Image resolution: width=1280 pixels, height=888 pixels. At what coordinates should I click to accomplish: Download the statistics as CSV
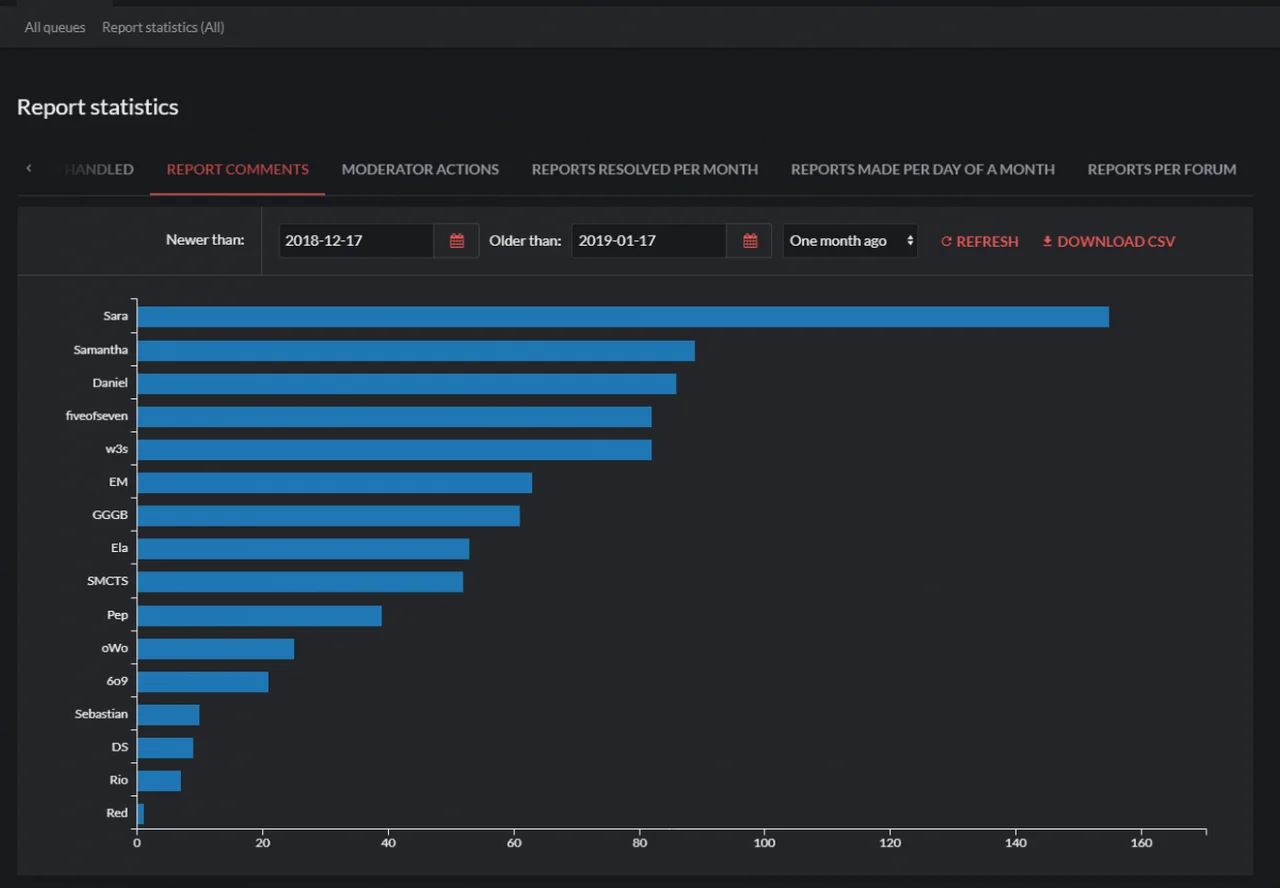click(1108, 241)
